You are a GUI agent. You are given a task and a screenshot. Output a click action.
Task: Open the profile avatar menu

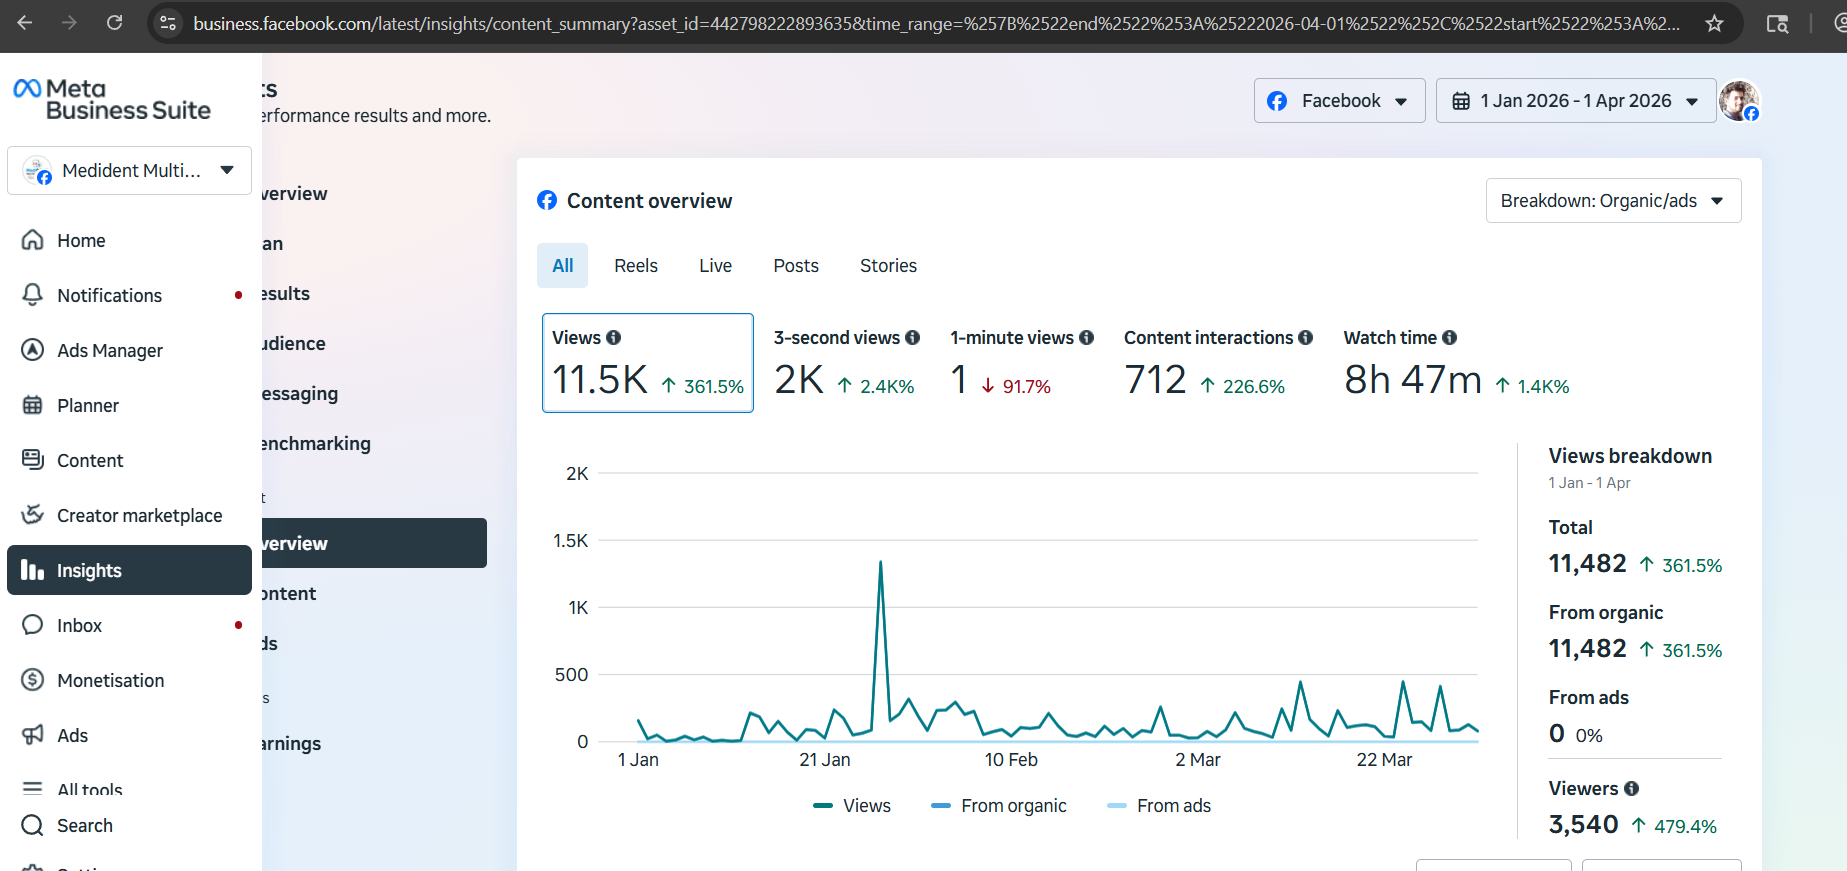[x=1739, y=101]
